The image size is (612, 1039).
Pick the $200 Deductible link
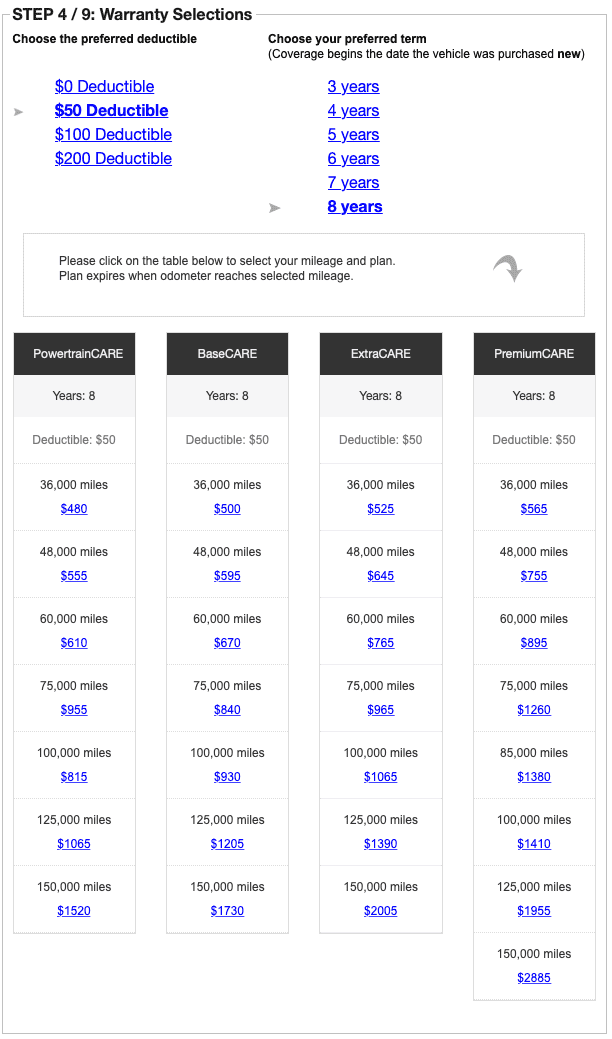113,159
